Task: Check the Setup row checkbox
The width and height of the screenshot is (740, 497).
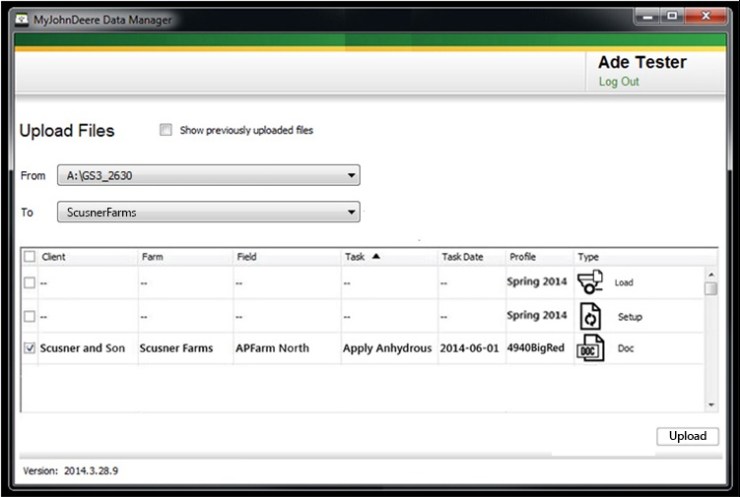Action: pos(29,316)
